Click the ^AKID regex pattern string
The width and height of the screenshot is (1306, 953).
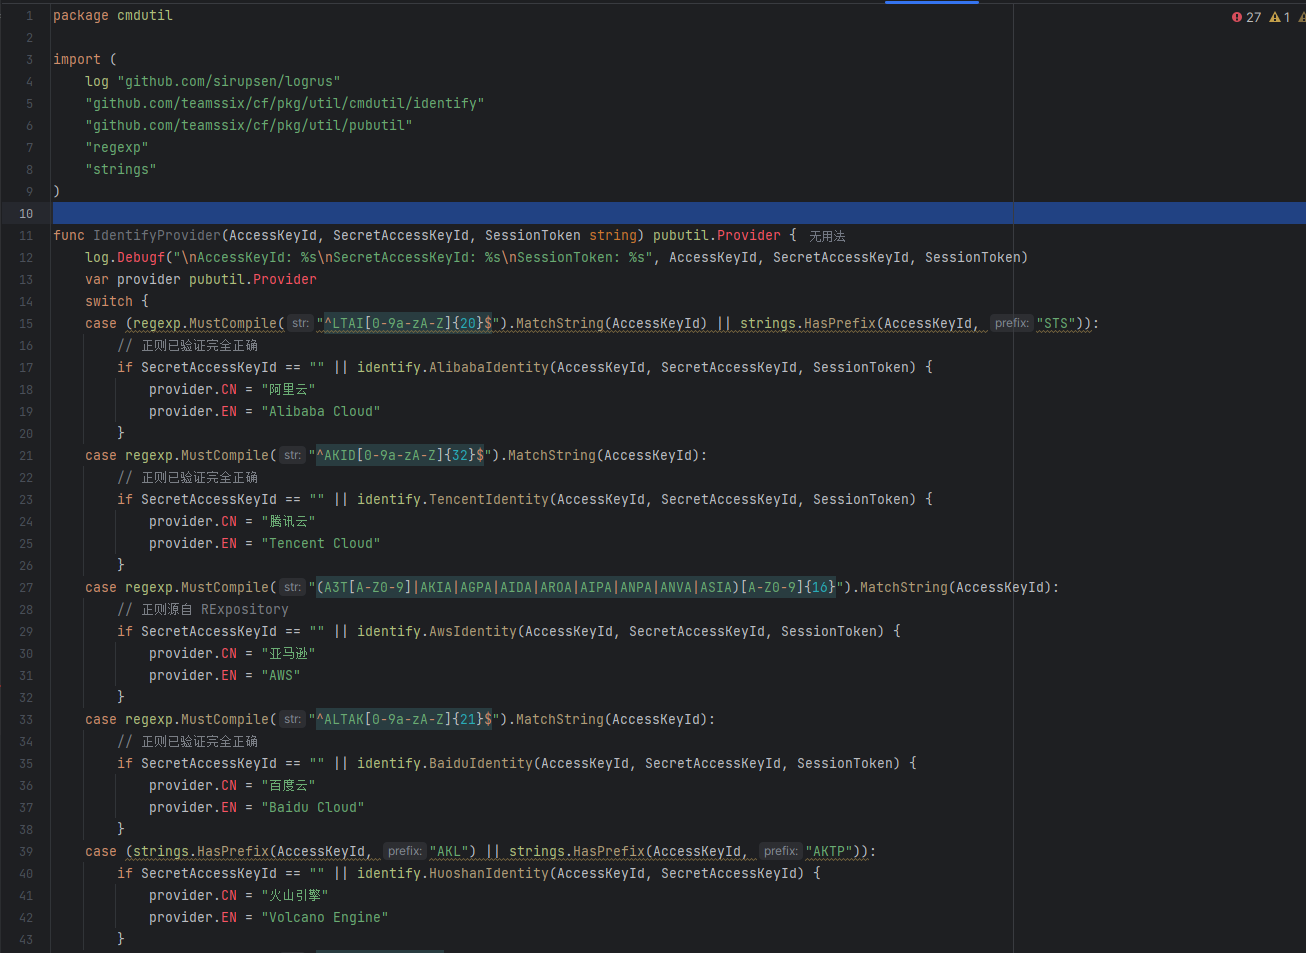point(400,455)
